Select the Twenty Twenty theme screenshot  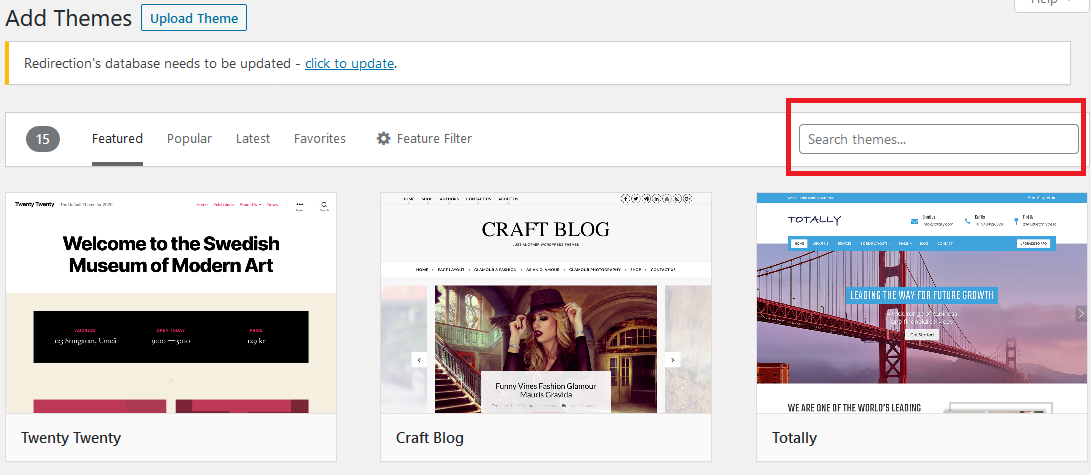click(171, 303)
